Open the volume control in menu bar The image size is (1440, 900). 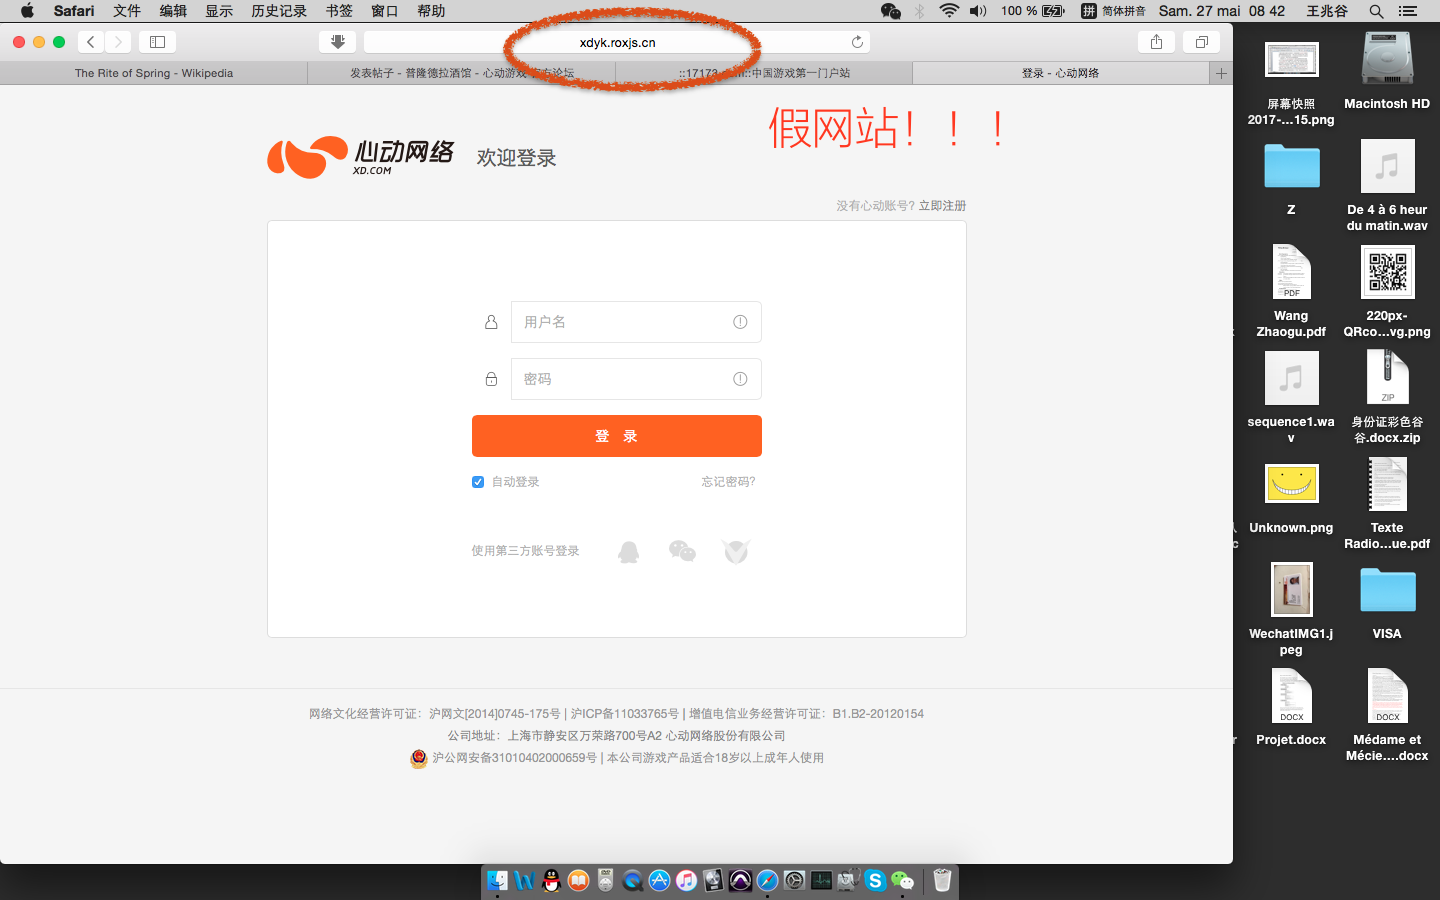[x=978, y=11]
